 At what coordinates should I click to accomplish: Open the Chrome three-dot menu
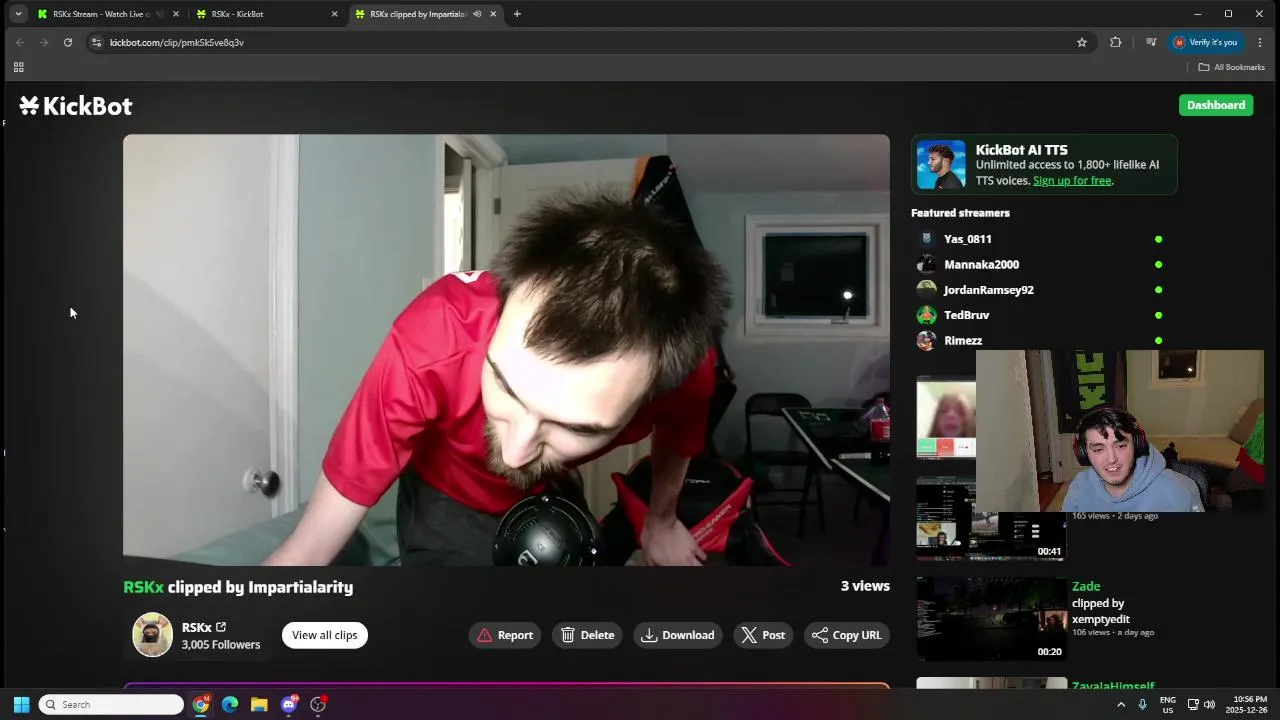[1260, 42]
